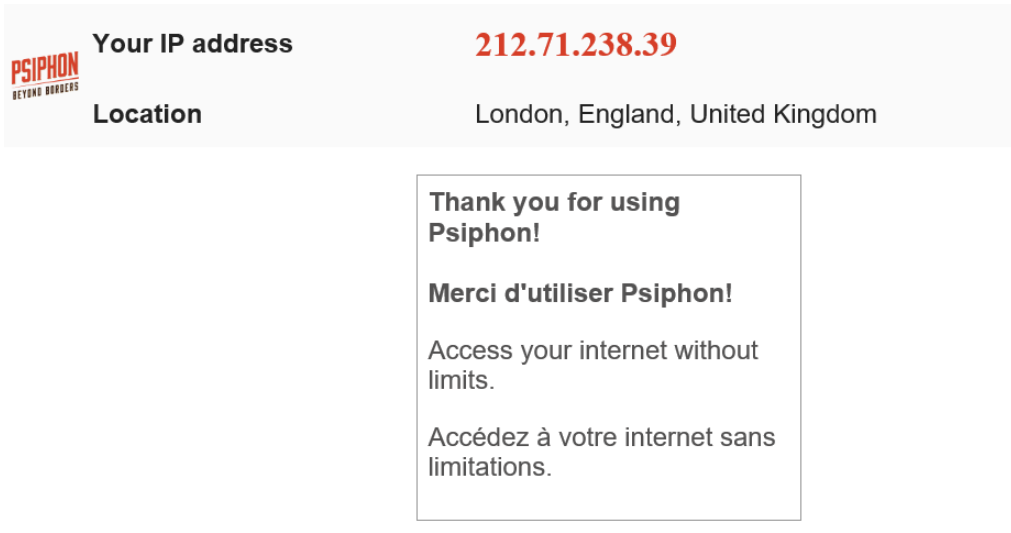
Task: Click the word "limitations." in the French paragraph
Action: (490, 467)
